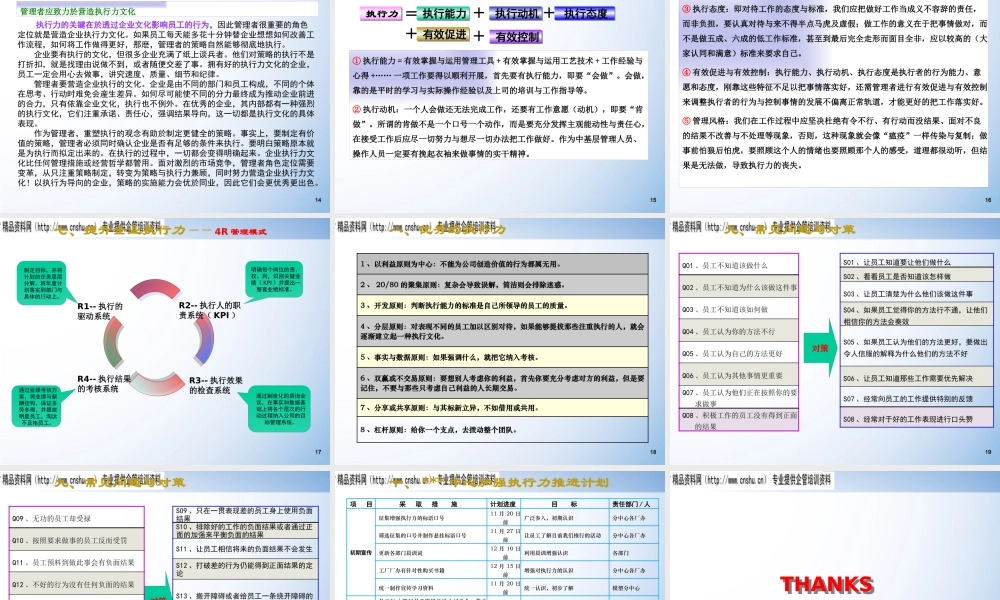Click row 7、分享或共享原则
This screenshot has height=600, width=1000.
pyautogui.click(x=503, y=407)
